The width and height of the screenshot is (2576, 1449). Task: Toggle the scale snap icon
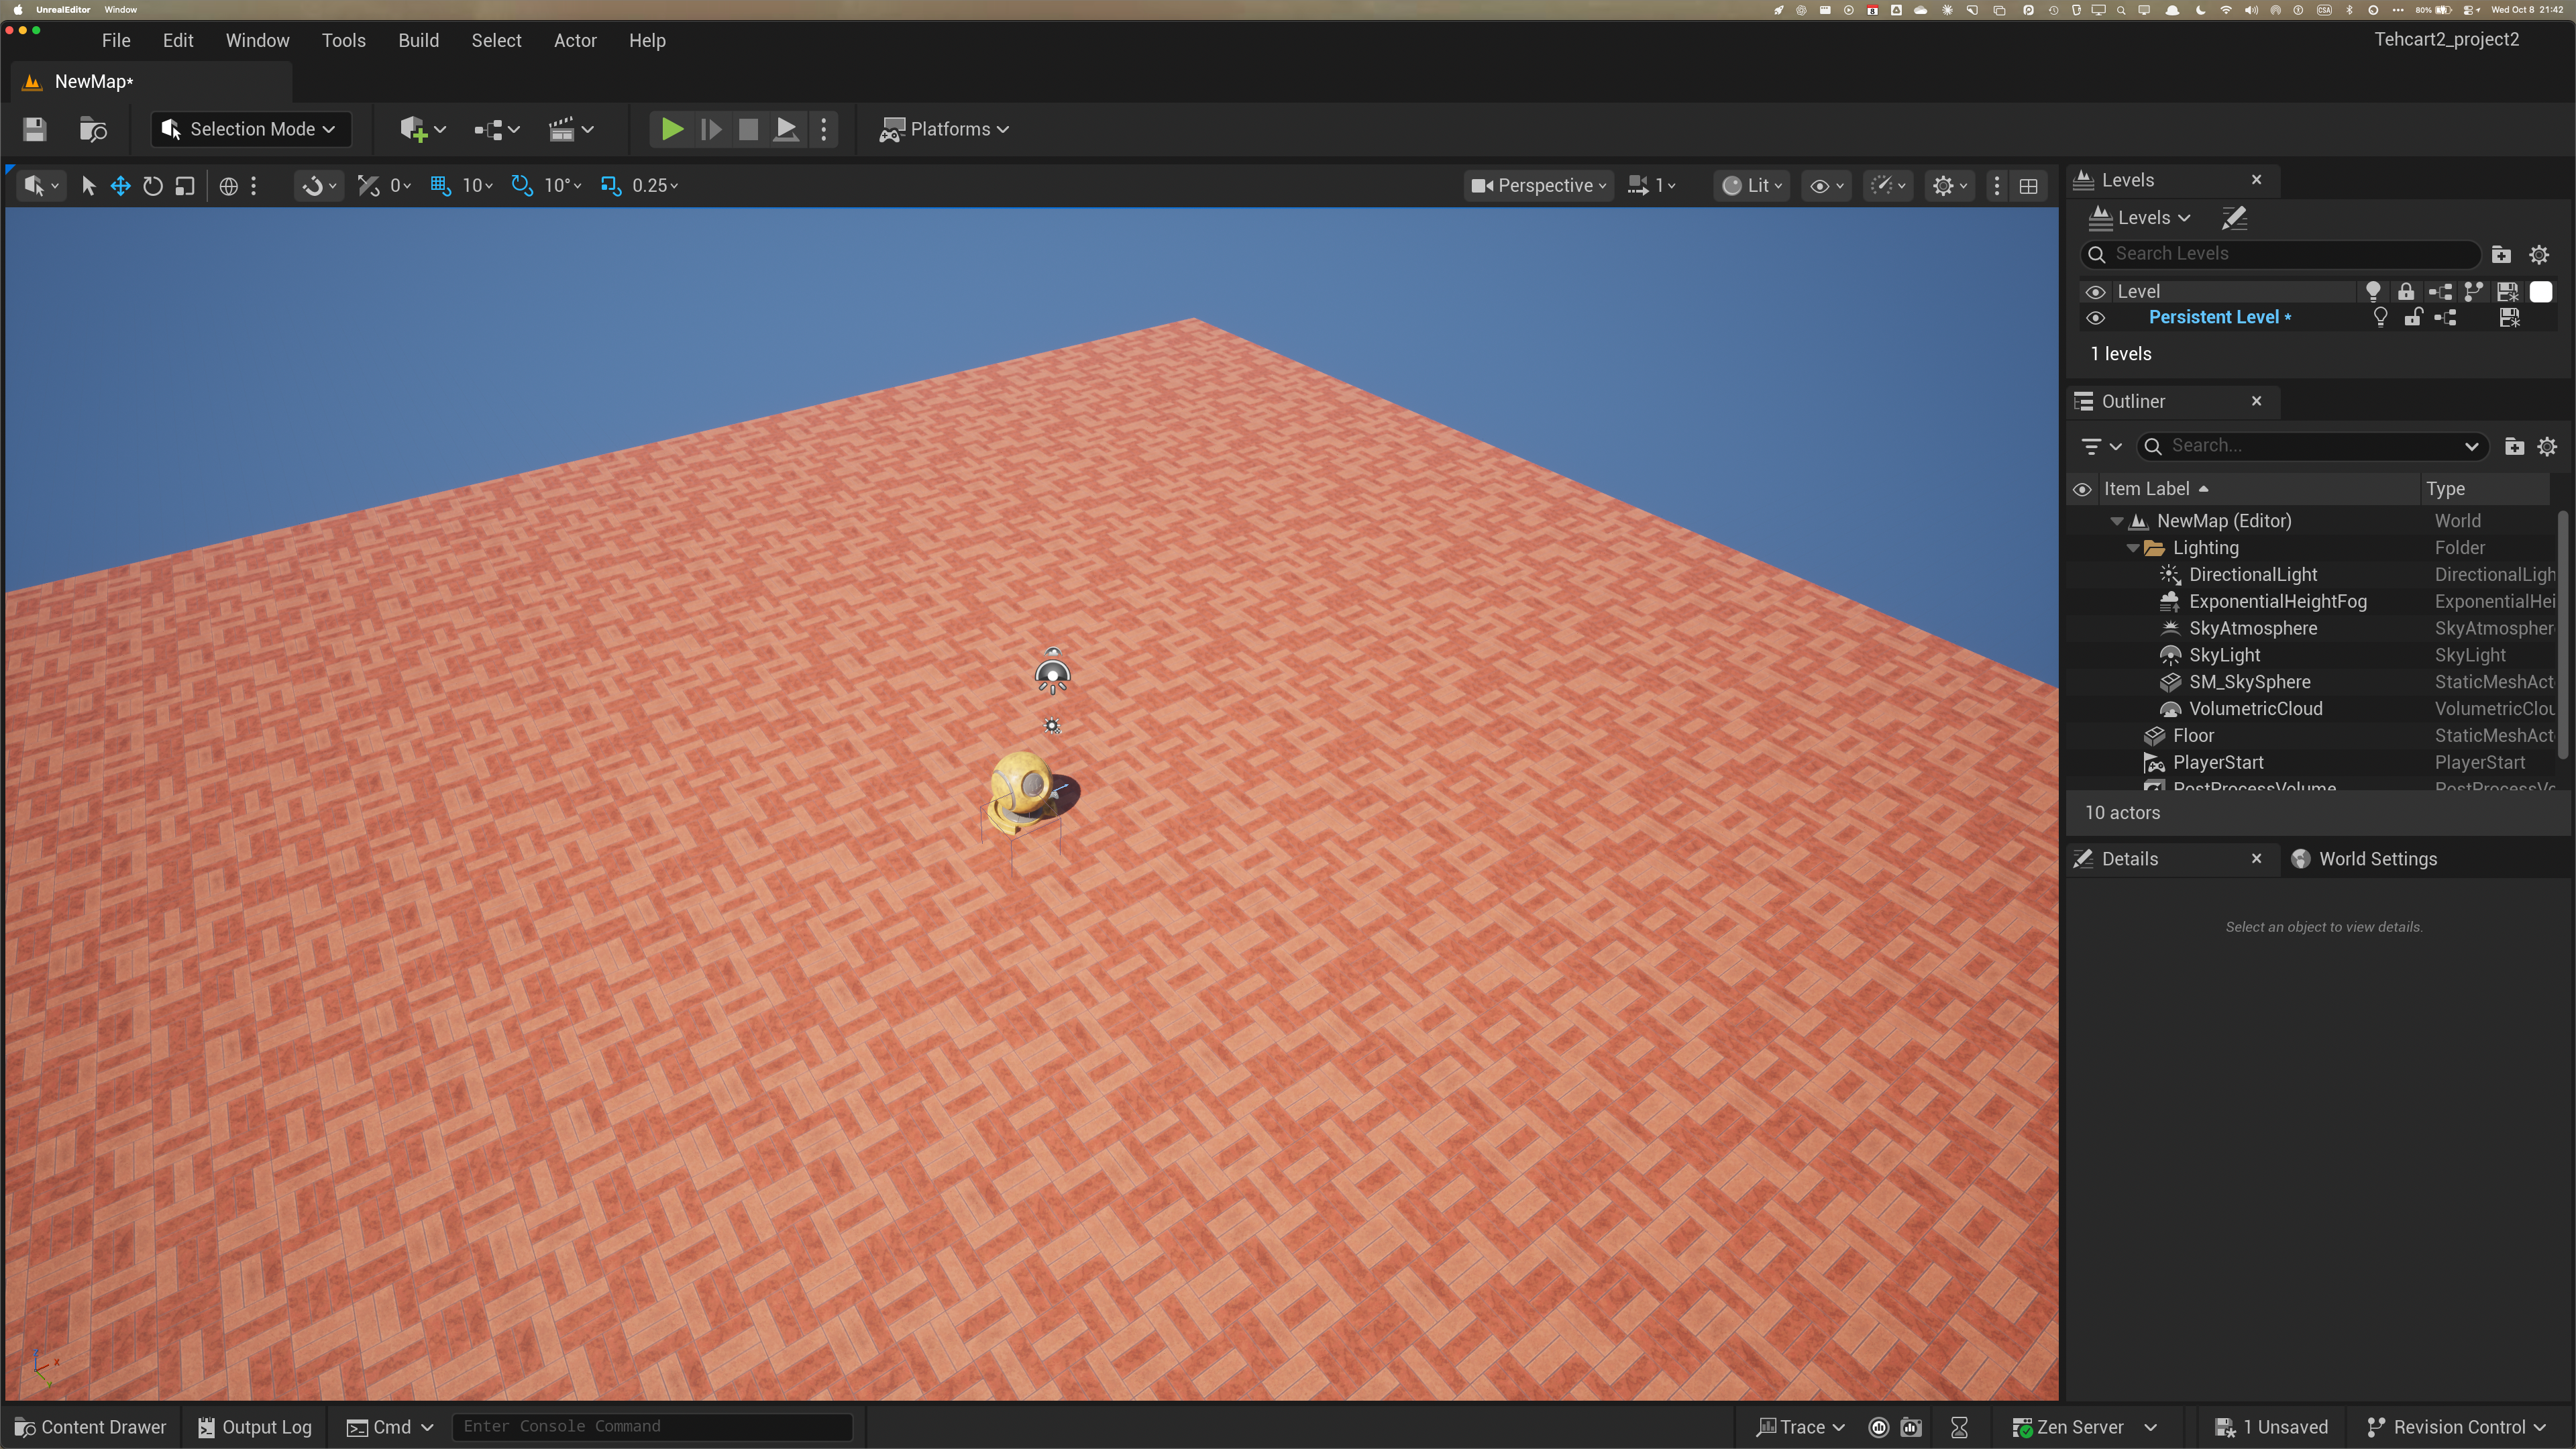coord(610,186)
